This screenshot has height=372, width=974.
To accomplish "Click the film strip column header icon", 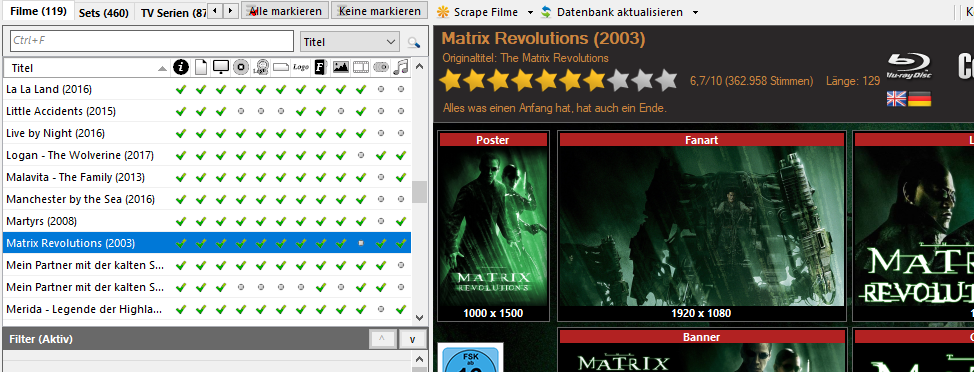I will click(361, 67).
